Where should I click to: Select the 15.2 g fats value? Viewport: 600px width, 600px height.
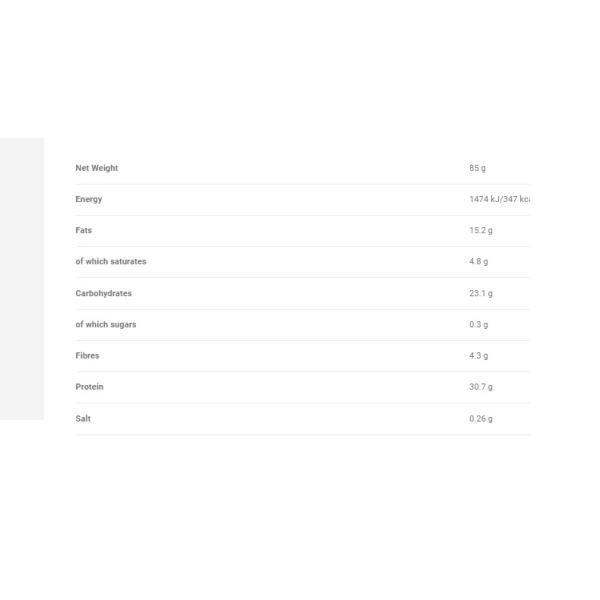pyautogui.click(x=480, y=230)
